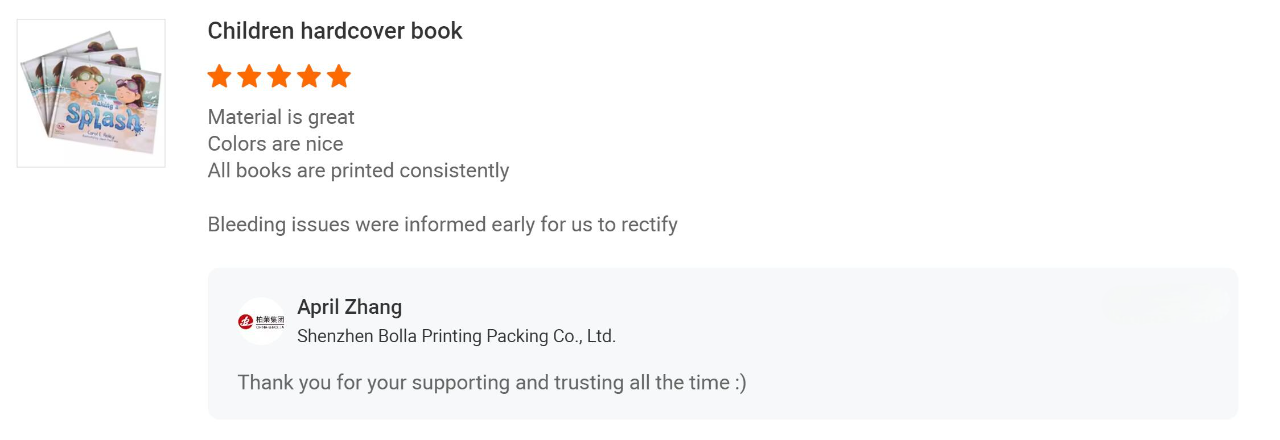Open the children's book product thumbnail
The image size is (1280, 440).
pos(91,93)
